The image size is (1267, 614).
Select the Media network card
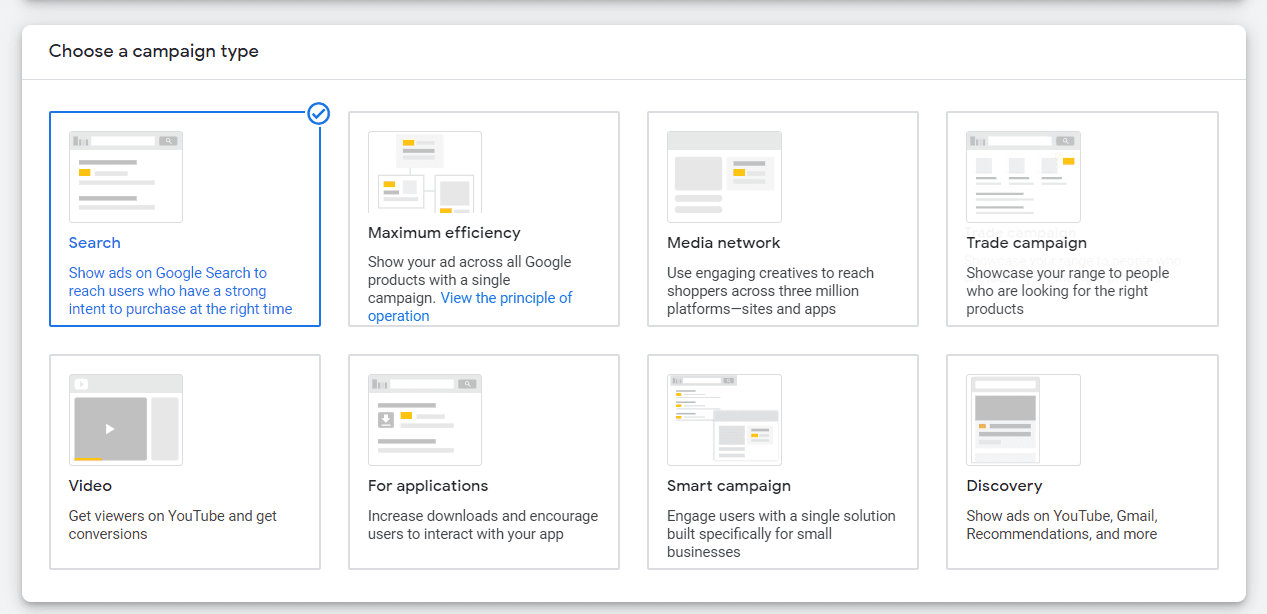coord(783,219)
